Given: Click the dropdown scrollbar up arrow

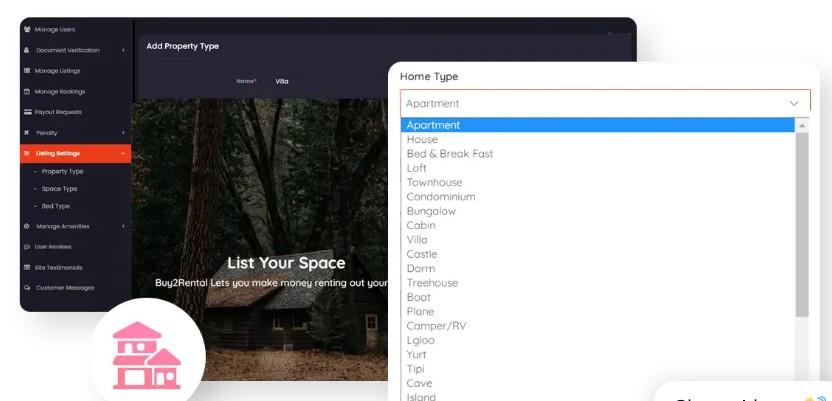Looking at the screenshot, I should coord(802,126).
